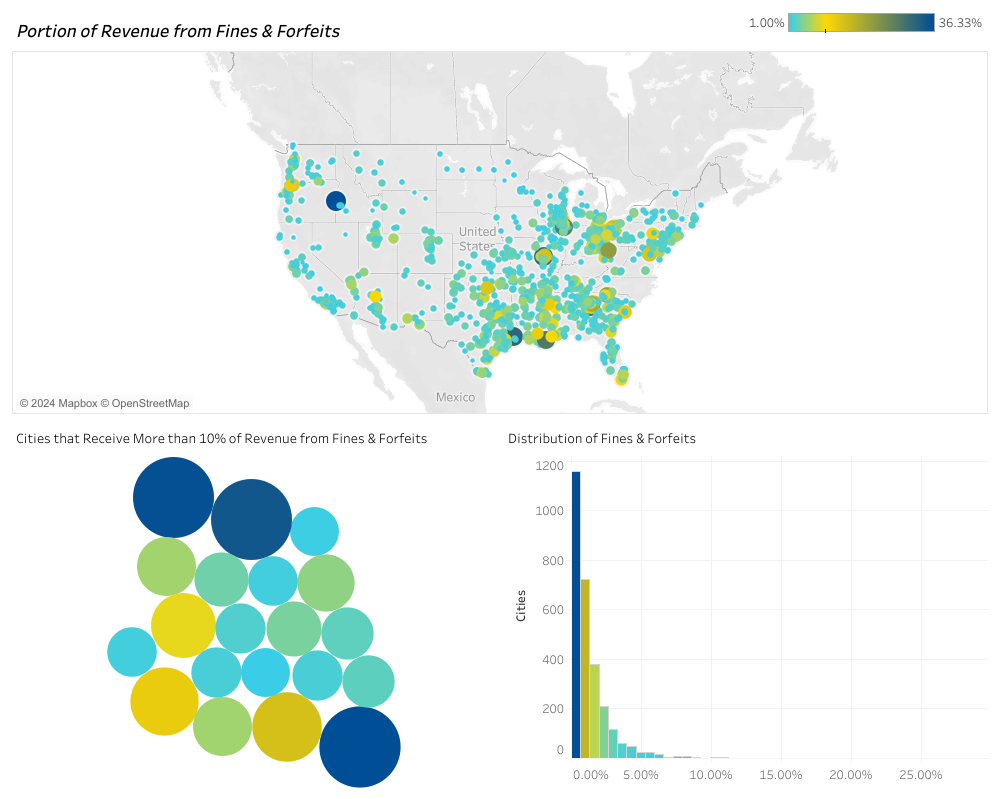Select the yellow map mark at Florida's southern tip
Screen dimensions: 999x799
pos(622,376)
